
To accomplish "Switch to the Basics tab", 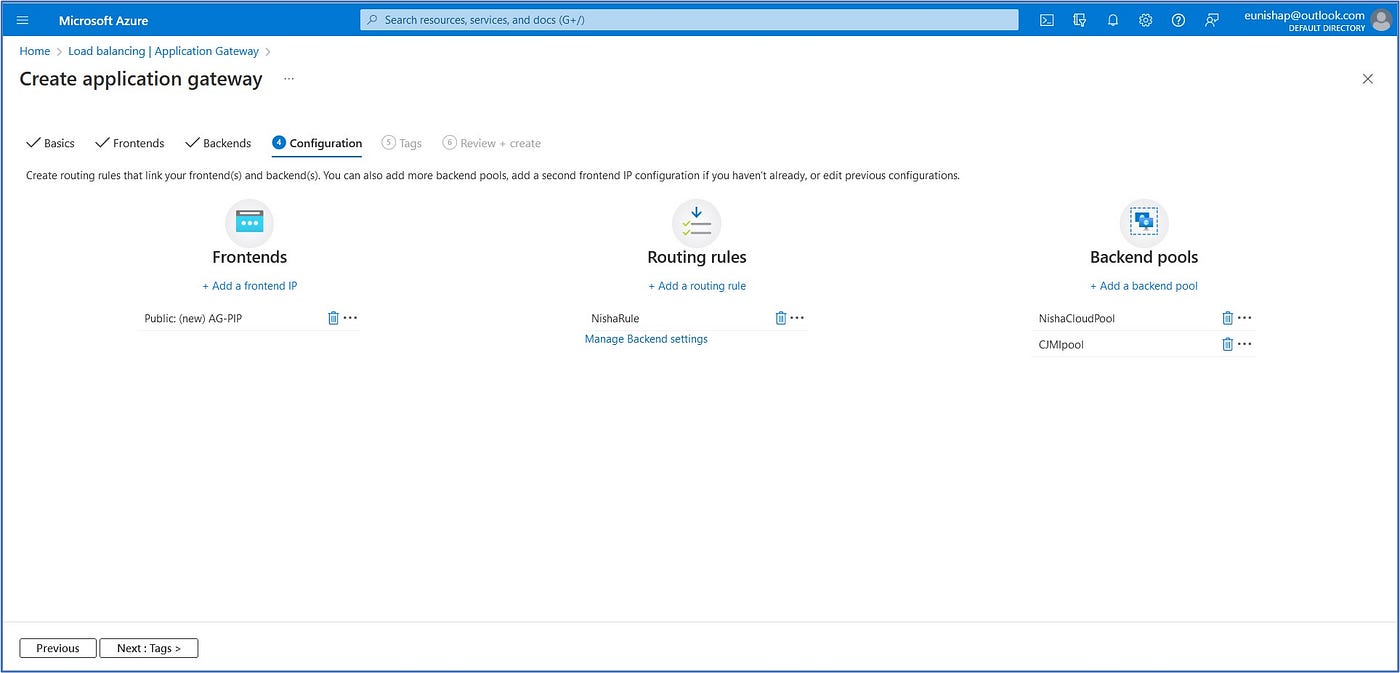I will pyautogui.click(x=57, y=143).
